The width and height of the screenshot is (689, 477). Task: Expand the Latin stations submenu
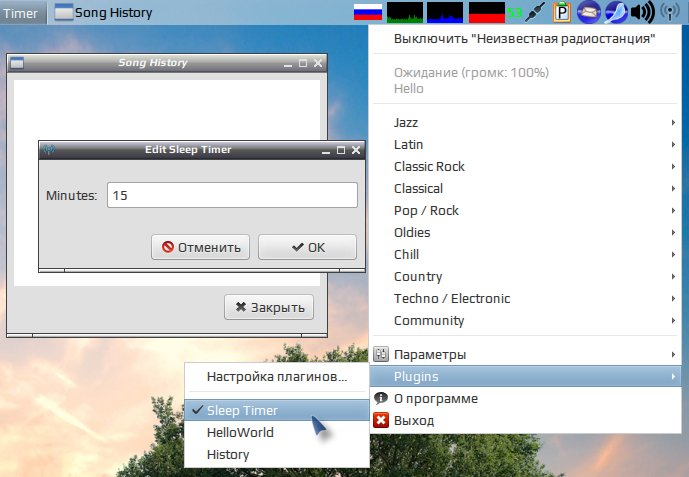tap(525, 145)
